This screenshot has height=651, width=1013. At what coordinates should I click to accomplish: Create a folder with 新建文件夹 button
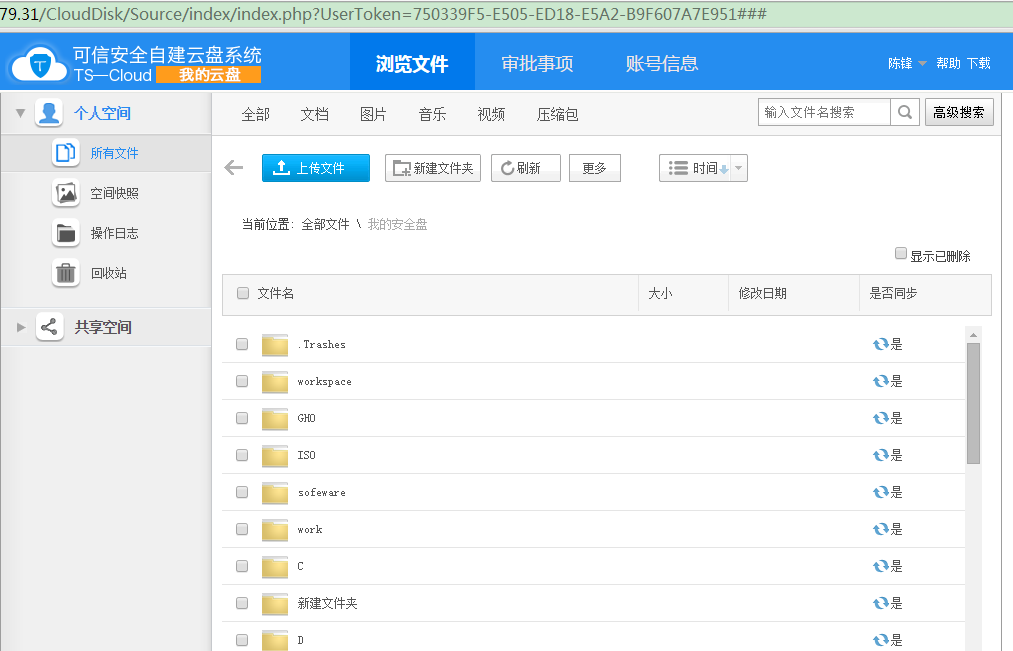coord(433,168)
